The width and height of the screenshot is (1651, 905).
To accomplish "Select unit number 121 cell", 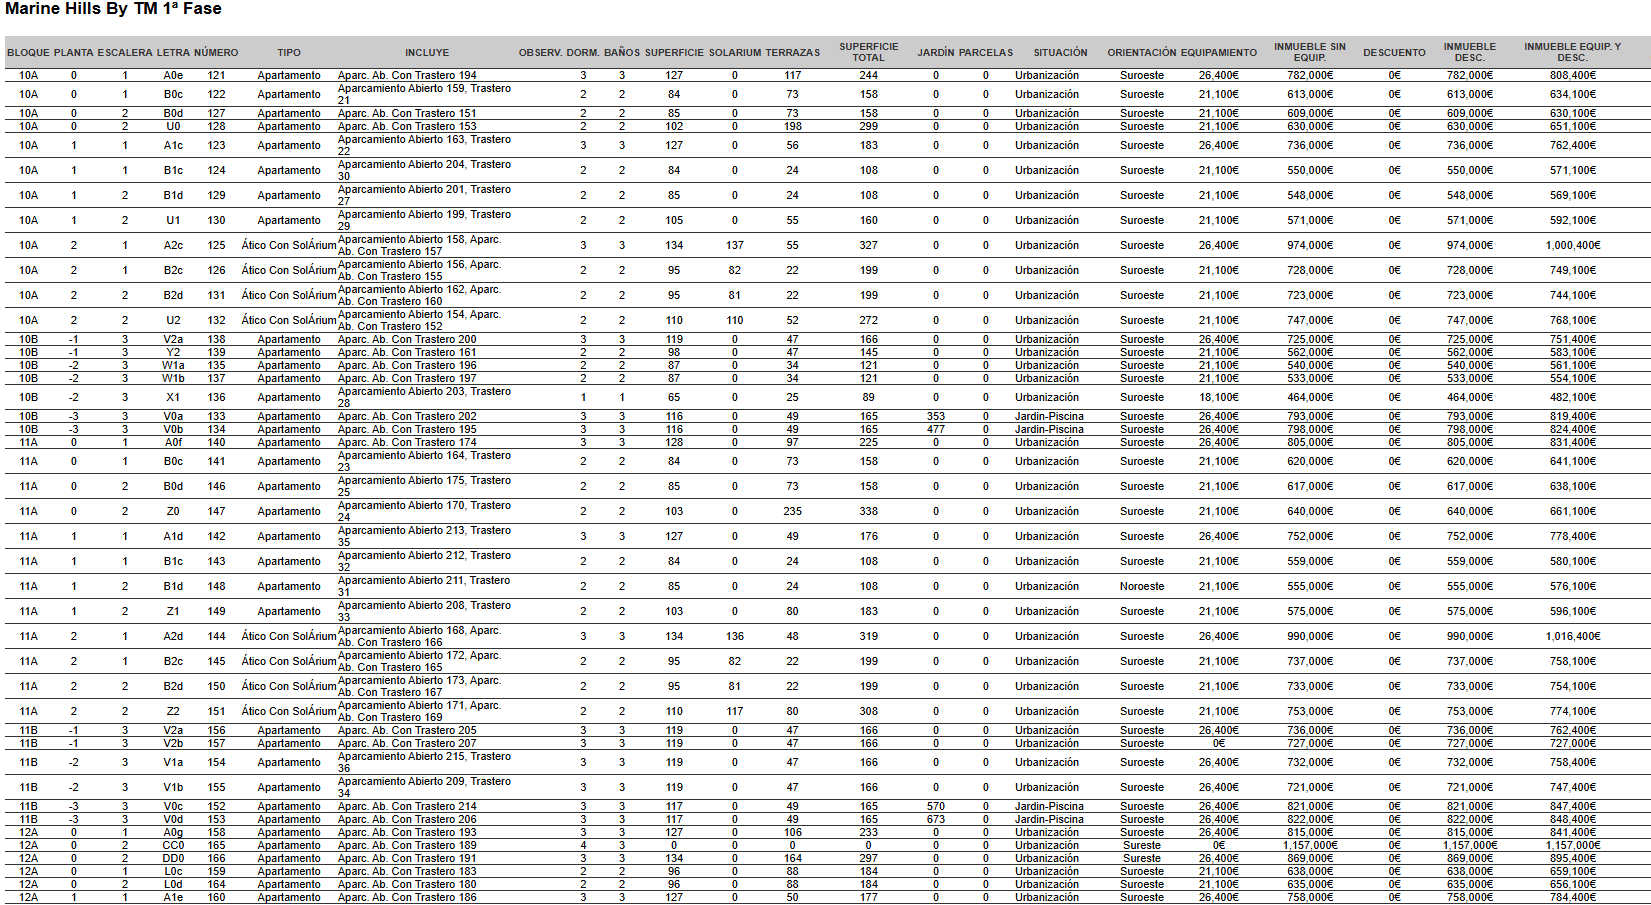I will pyautogui.click(x=216, y=76).
